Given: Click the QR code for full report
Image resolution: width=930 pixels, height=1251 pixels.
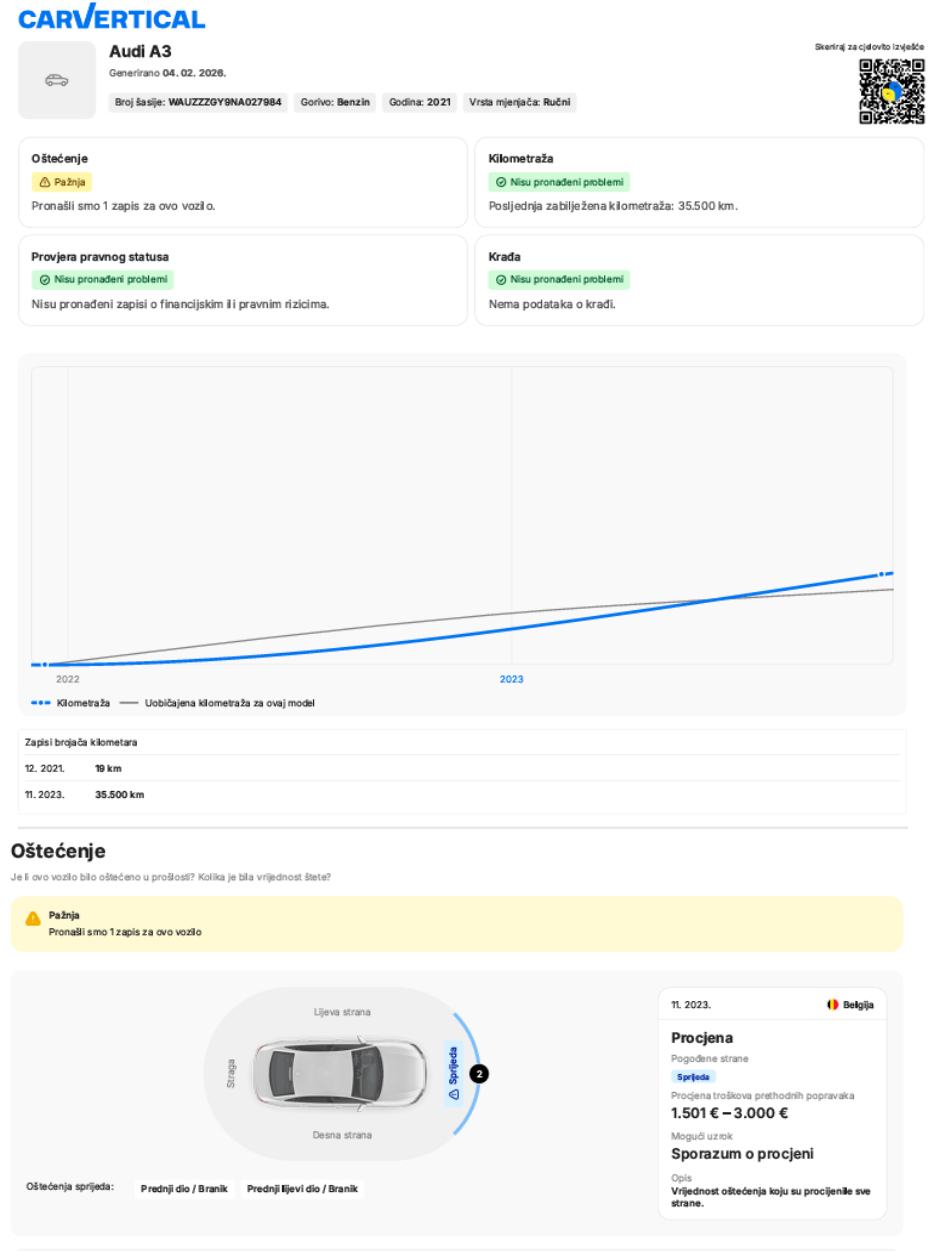Looking at the screenshot, I should point(892,92).
